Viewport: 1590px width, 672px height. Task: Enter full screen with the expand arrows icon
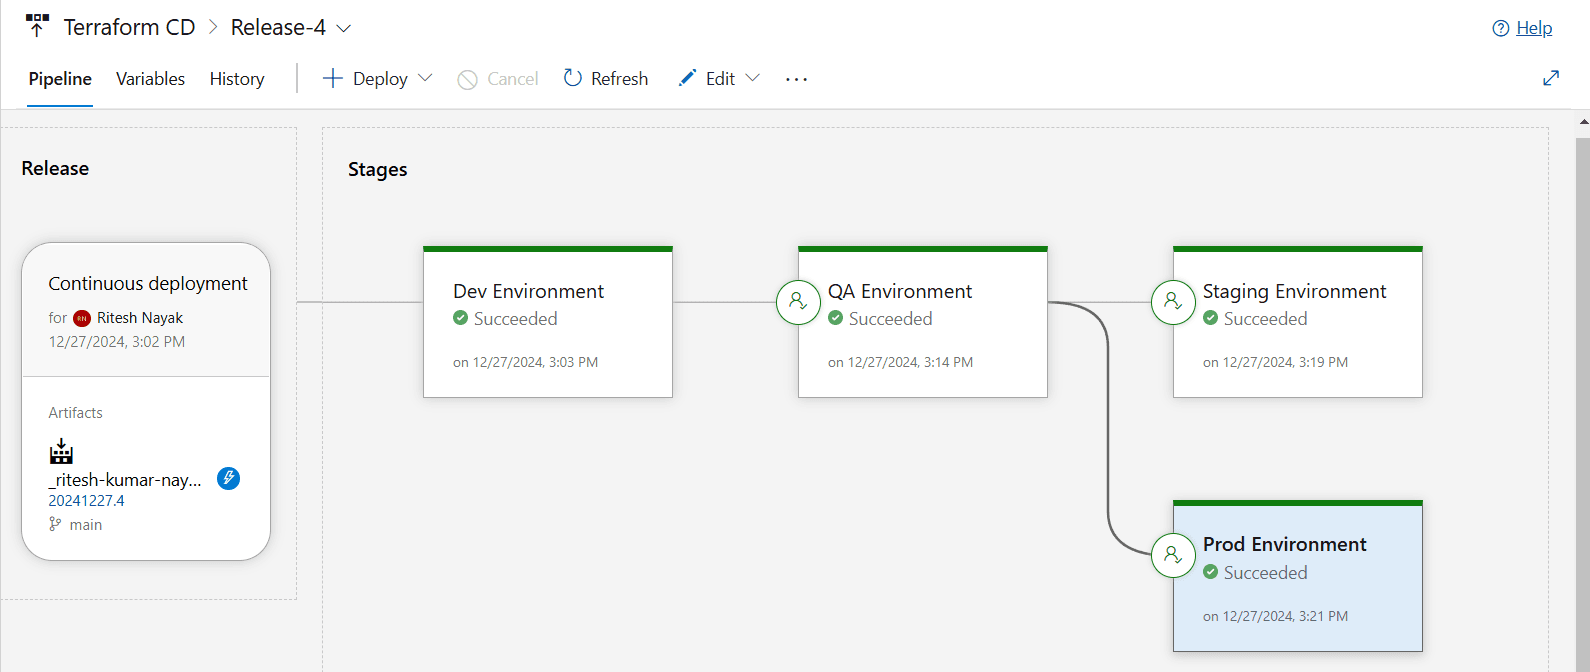(1551, 78)
